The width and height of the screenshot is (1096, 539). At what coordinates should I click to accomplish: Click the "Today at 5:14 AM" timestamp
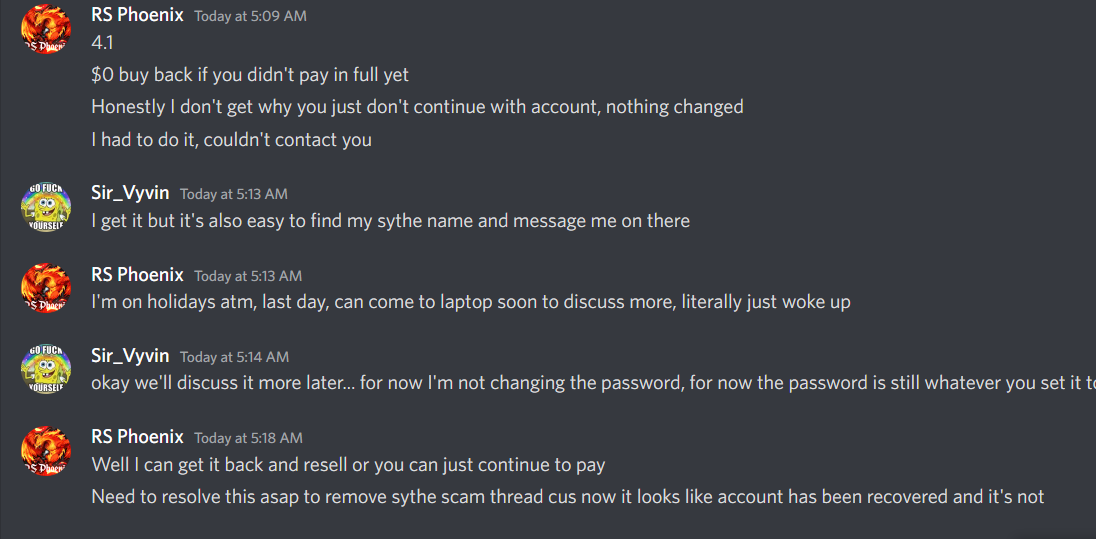pos(234,357)
